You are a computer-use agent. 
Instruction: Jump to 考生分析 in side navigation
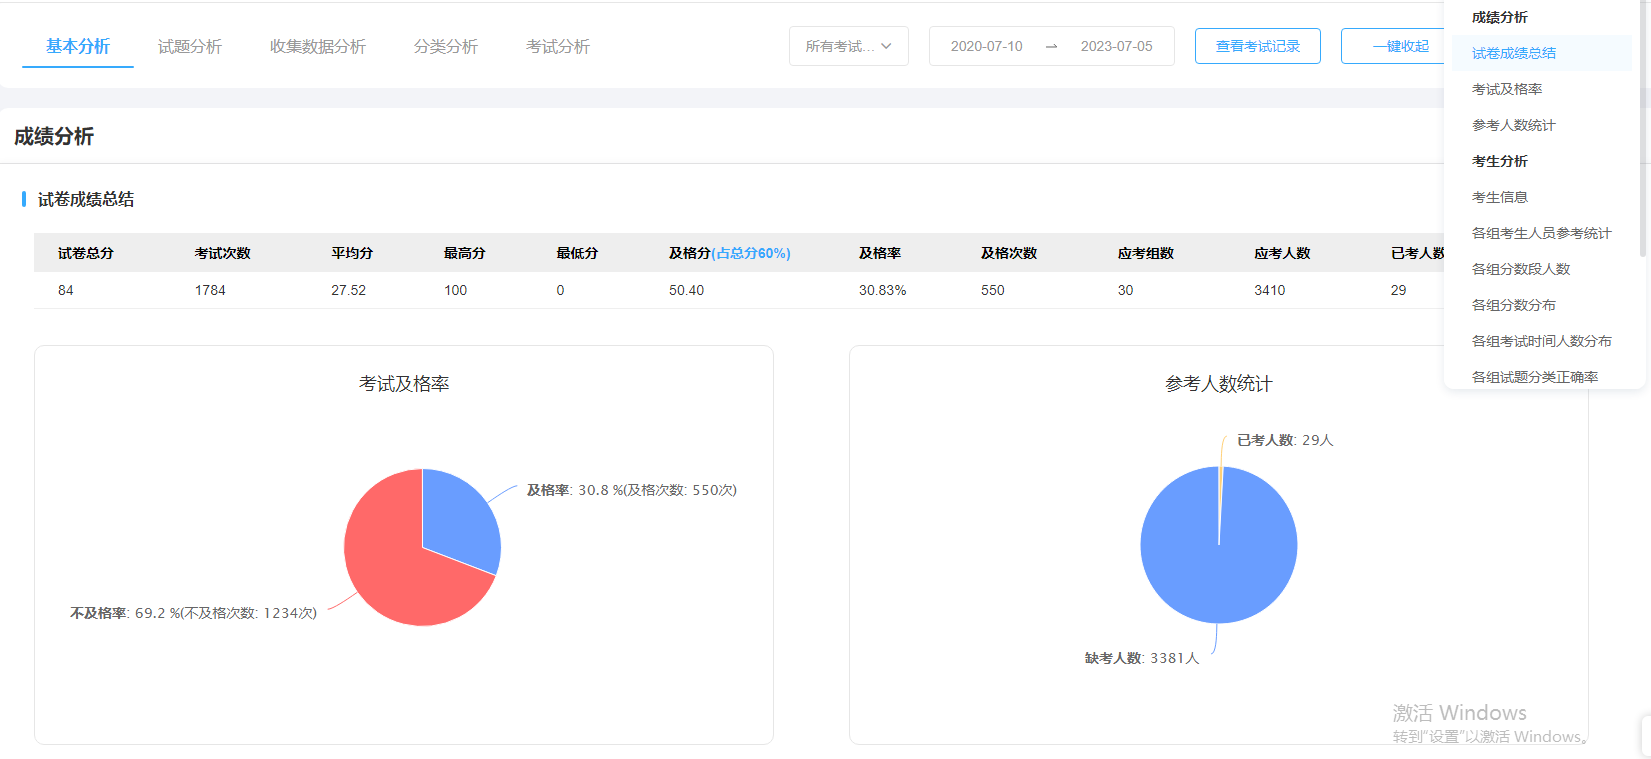(1500, 161)
